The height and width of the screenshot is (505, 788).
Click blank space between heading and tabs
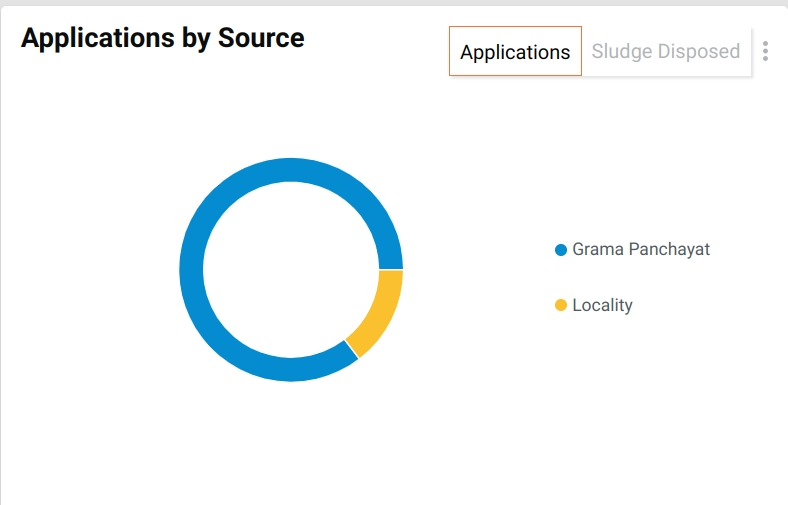point(375,40)
